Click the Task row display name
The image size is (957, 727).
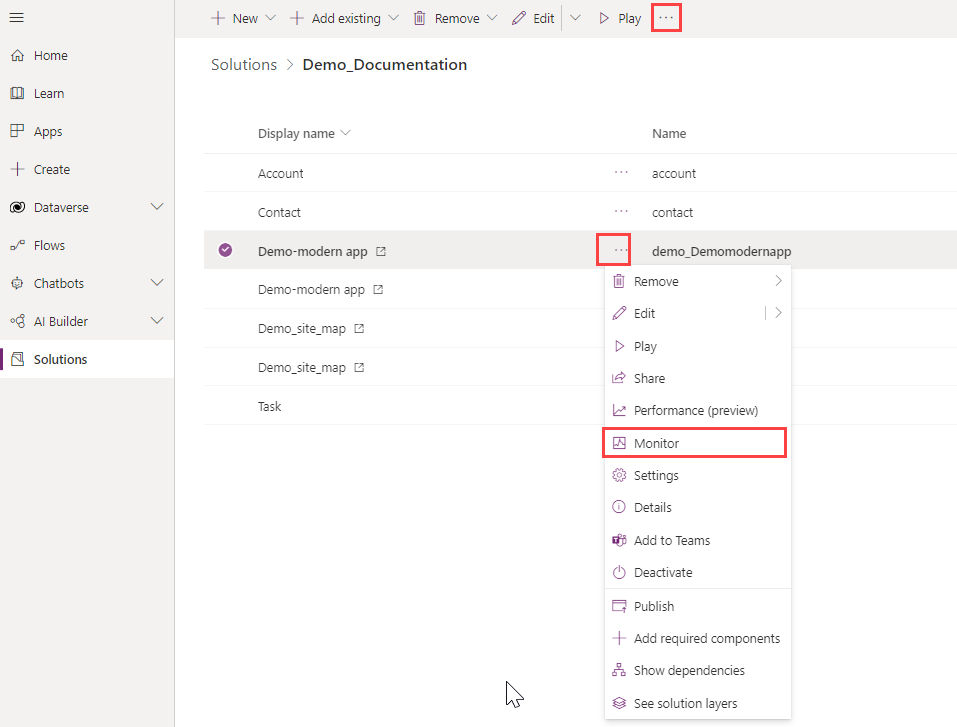(269, 407)
